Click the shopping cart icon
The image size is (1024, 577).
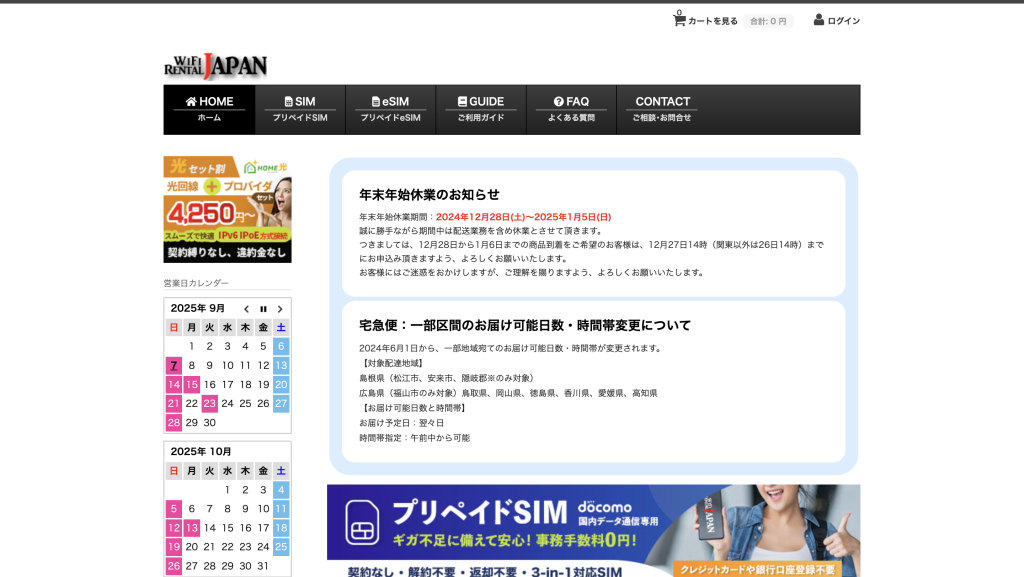679,20
